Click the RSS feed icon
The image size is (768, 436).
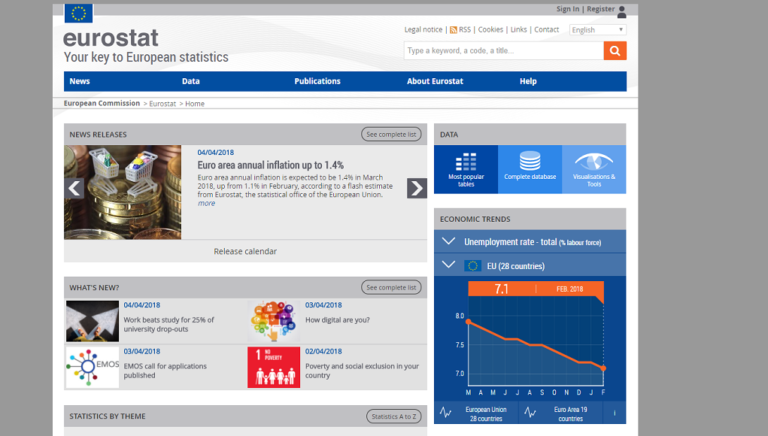coord(454,30)
